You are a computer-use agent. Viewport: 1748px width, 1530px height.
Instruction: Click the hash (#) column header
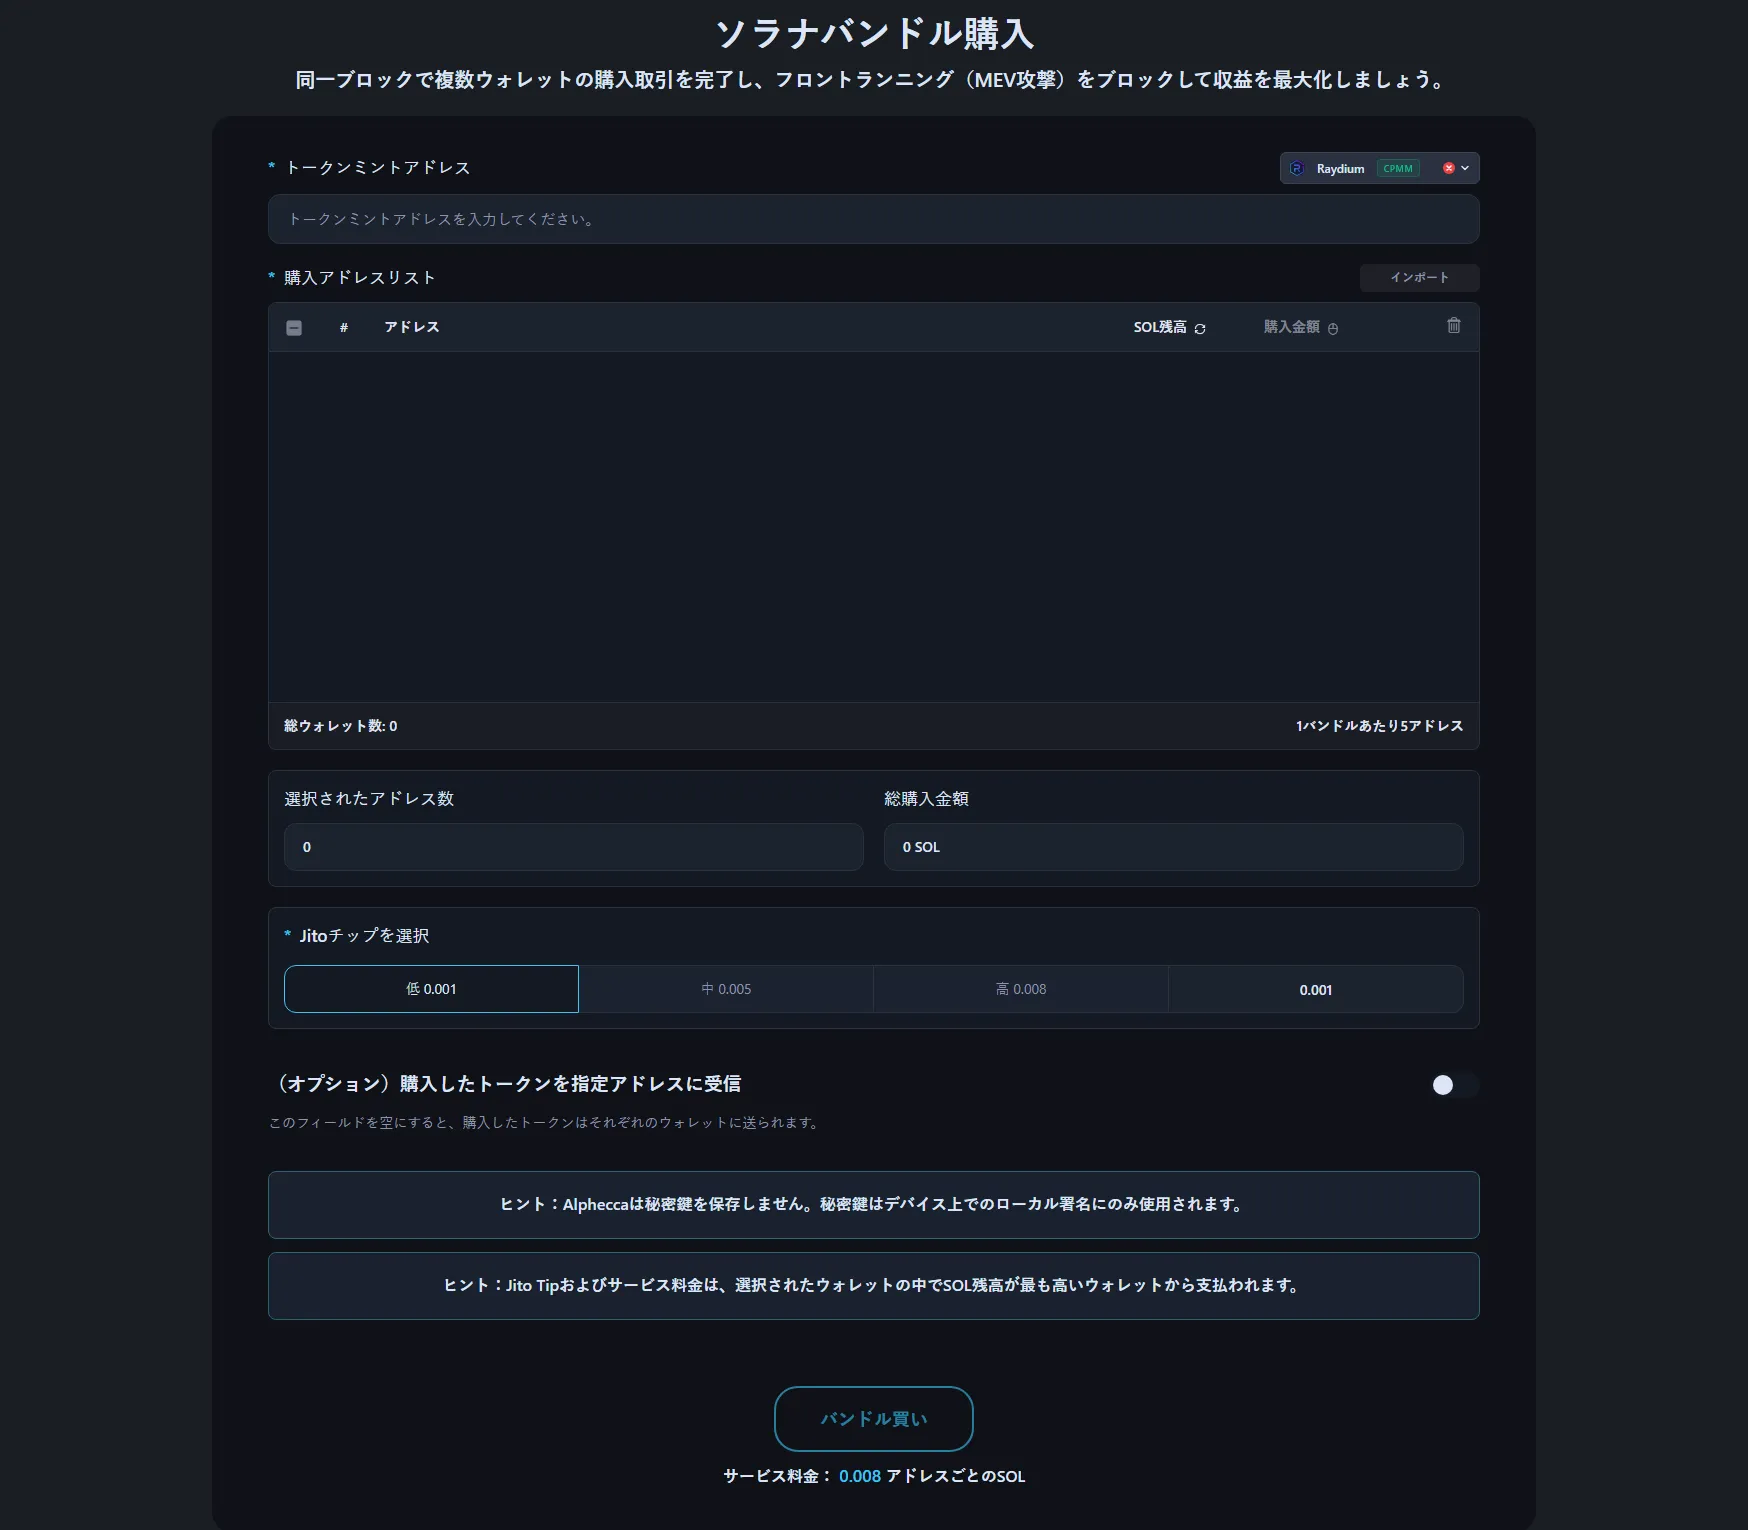(x=344, y=327)
